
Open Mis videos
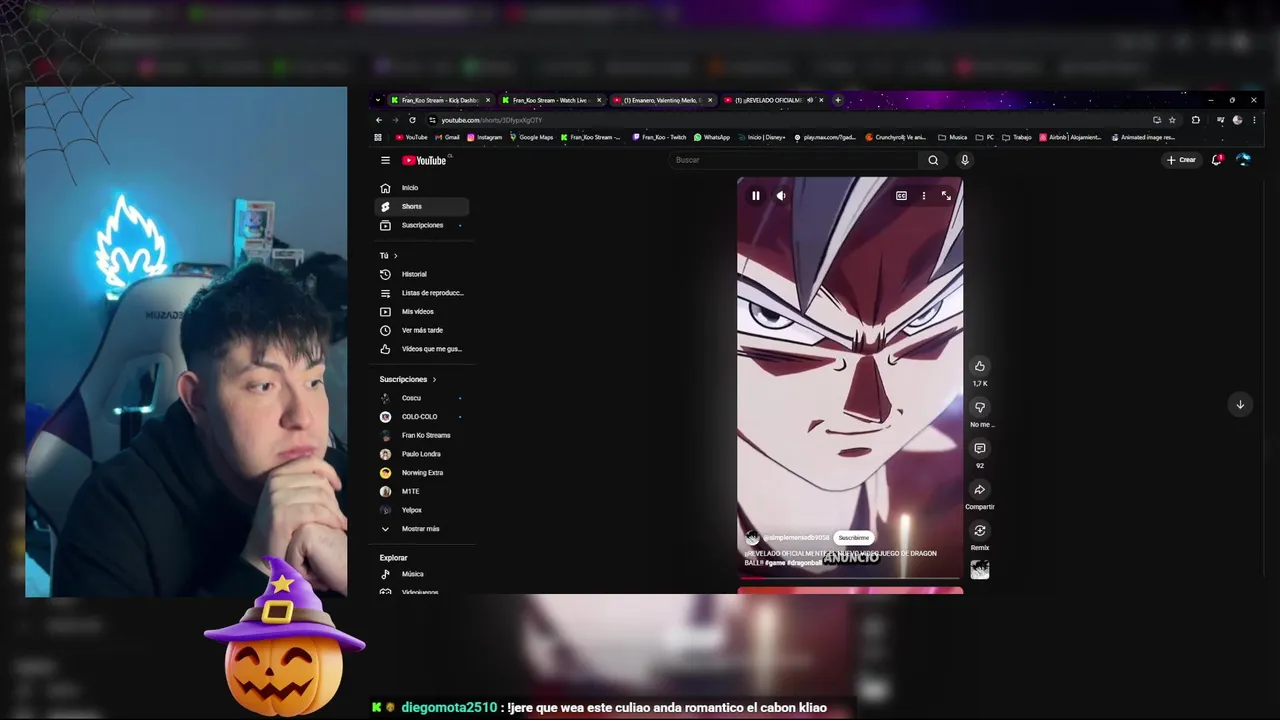[422, 311]
